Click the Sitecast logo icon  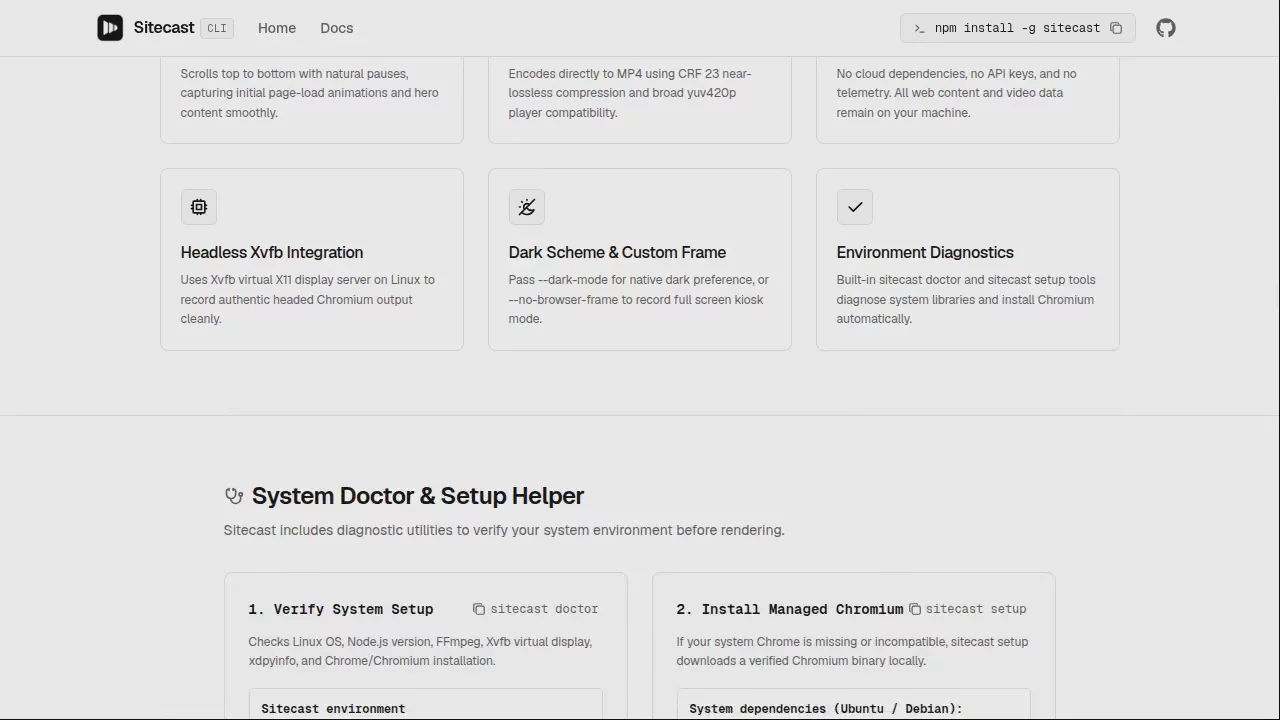[110, 28]
